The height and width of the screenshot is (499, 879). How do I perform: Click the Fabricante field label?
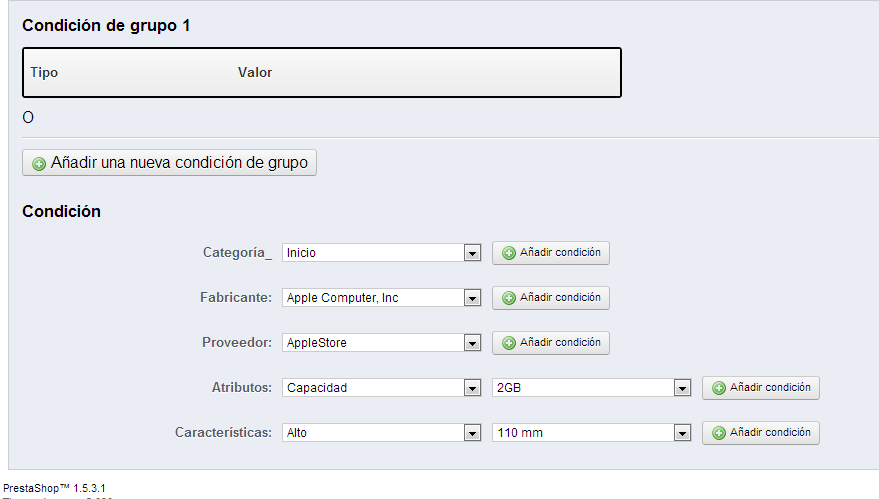[x=236, y=298]
